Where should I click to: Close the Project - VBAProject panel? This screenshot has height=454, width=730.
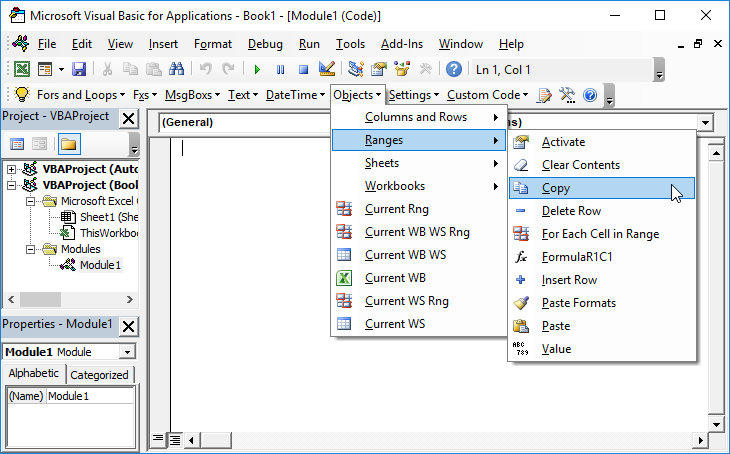click(x=128, y=118)
